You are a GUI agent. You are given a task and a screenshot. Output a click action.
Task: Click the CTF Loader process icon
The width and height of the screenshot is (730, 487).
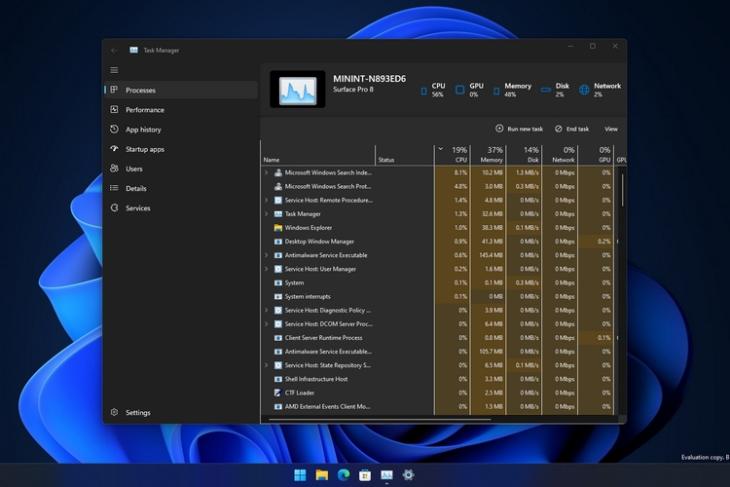pyautogui.click(x=278, y=392)
